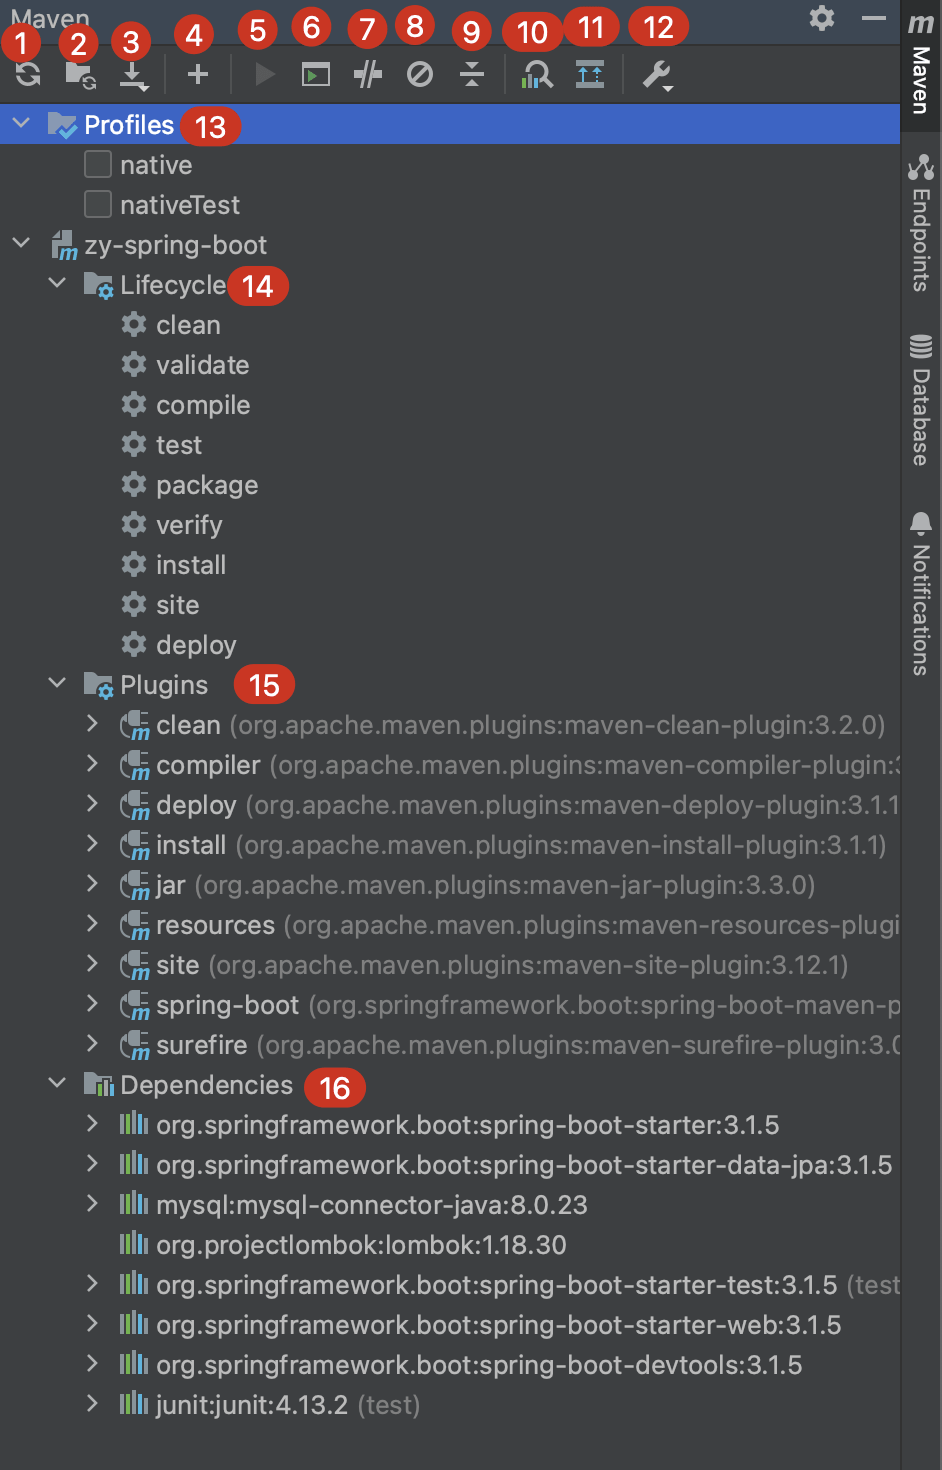
Task: Expand the spring-boot plugin node
Action: click(x=93, y=1003)
